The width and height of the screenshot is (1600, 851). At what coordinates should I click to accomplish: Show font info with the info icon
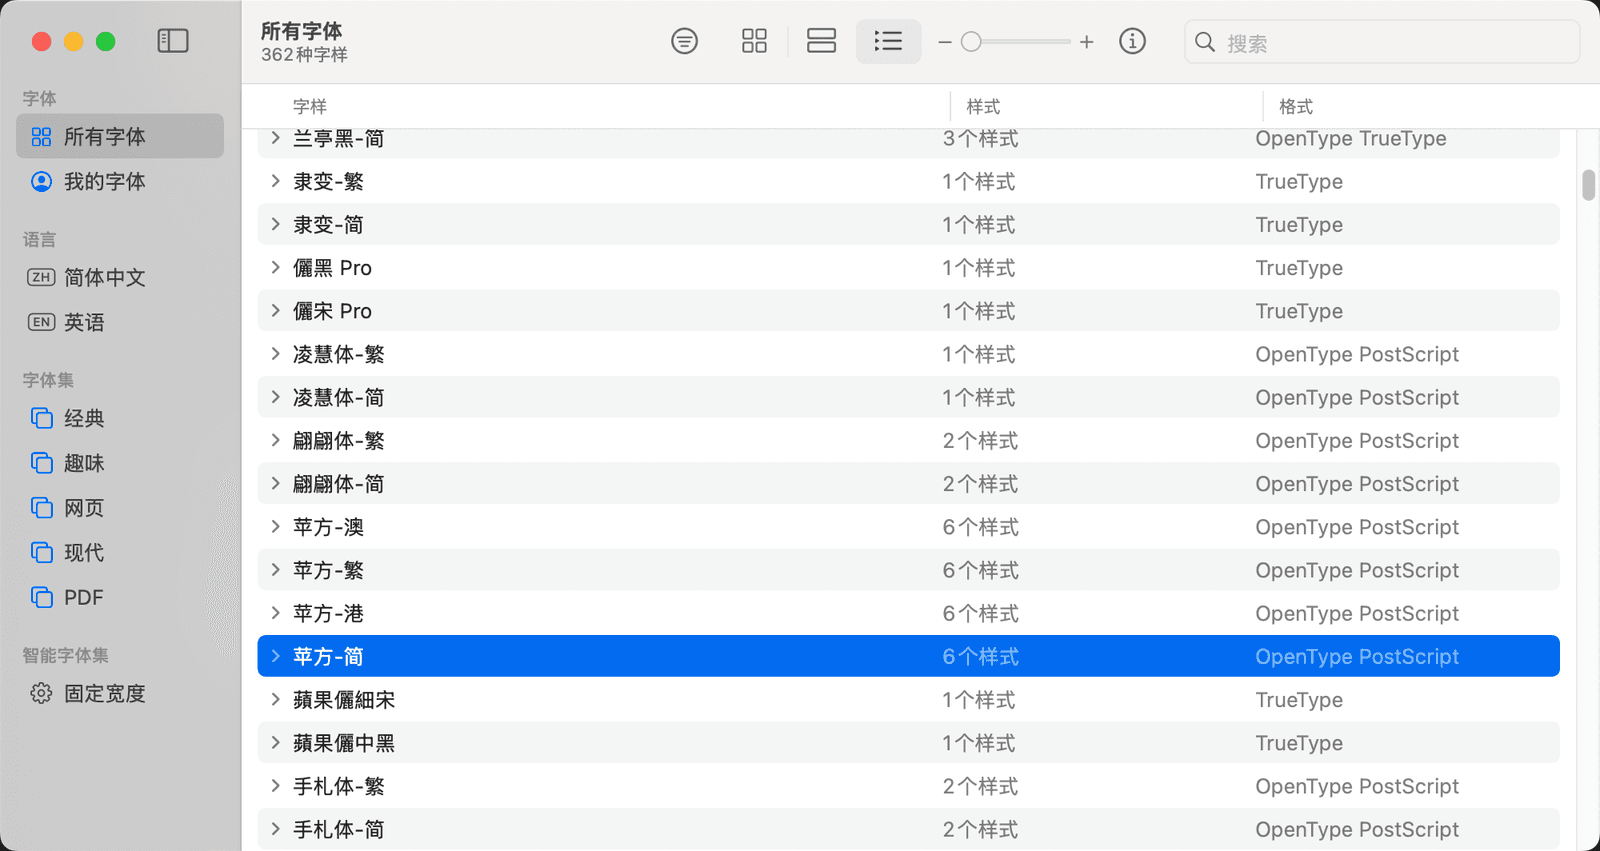(x=1132, y=41)
